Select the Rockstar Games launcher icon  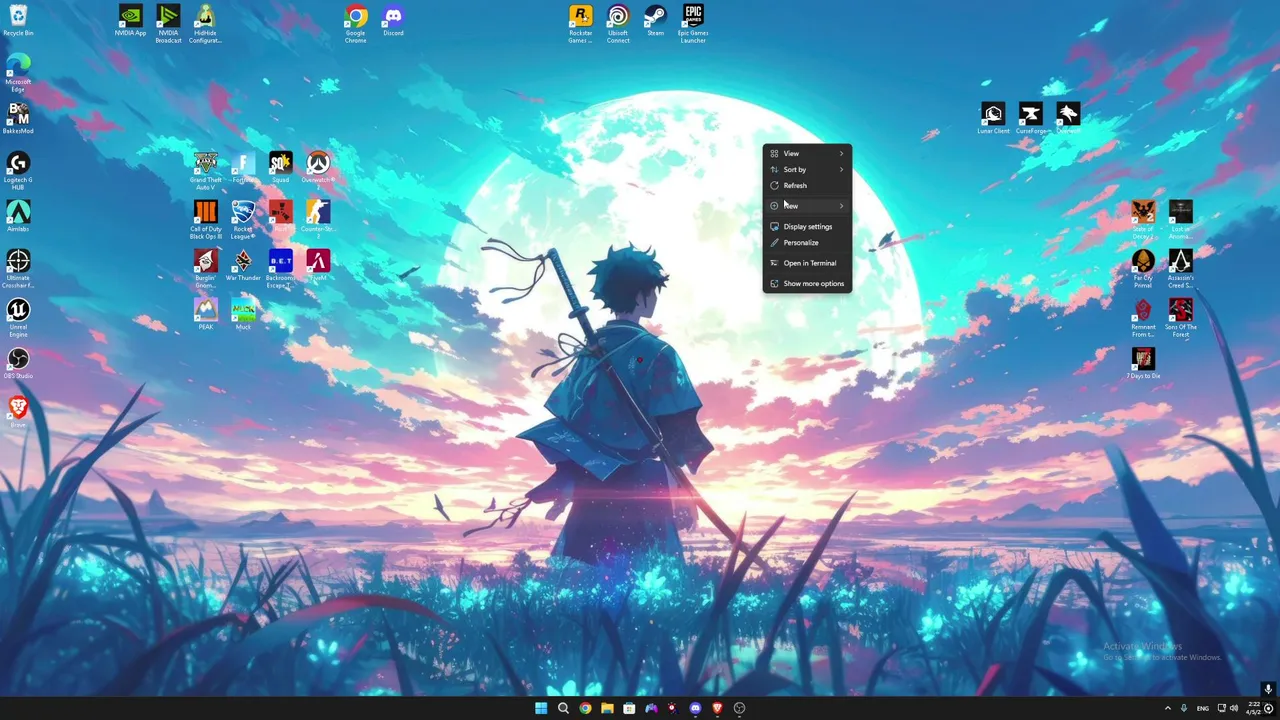(580, 24)
